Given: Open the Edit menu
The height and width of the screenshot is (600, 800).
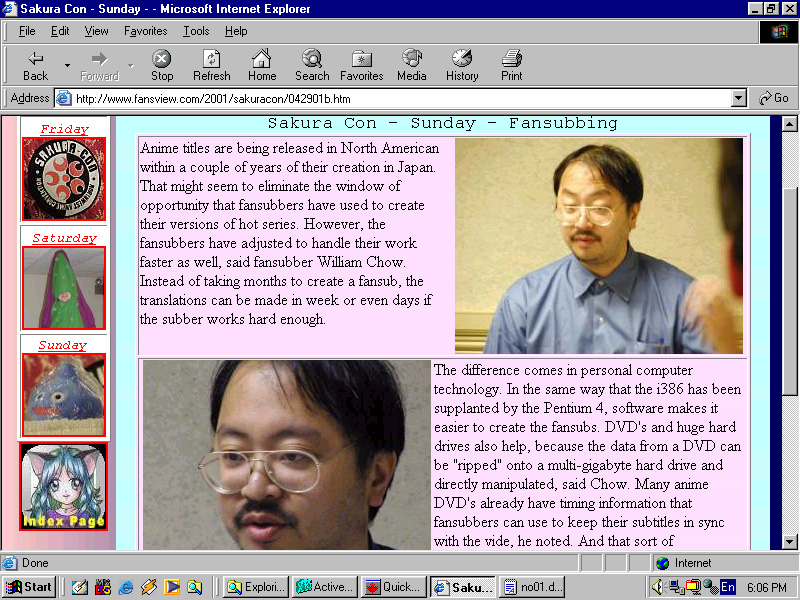Looking at the screenshot, I should pos(60,31).
